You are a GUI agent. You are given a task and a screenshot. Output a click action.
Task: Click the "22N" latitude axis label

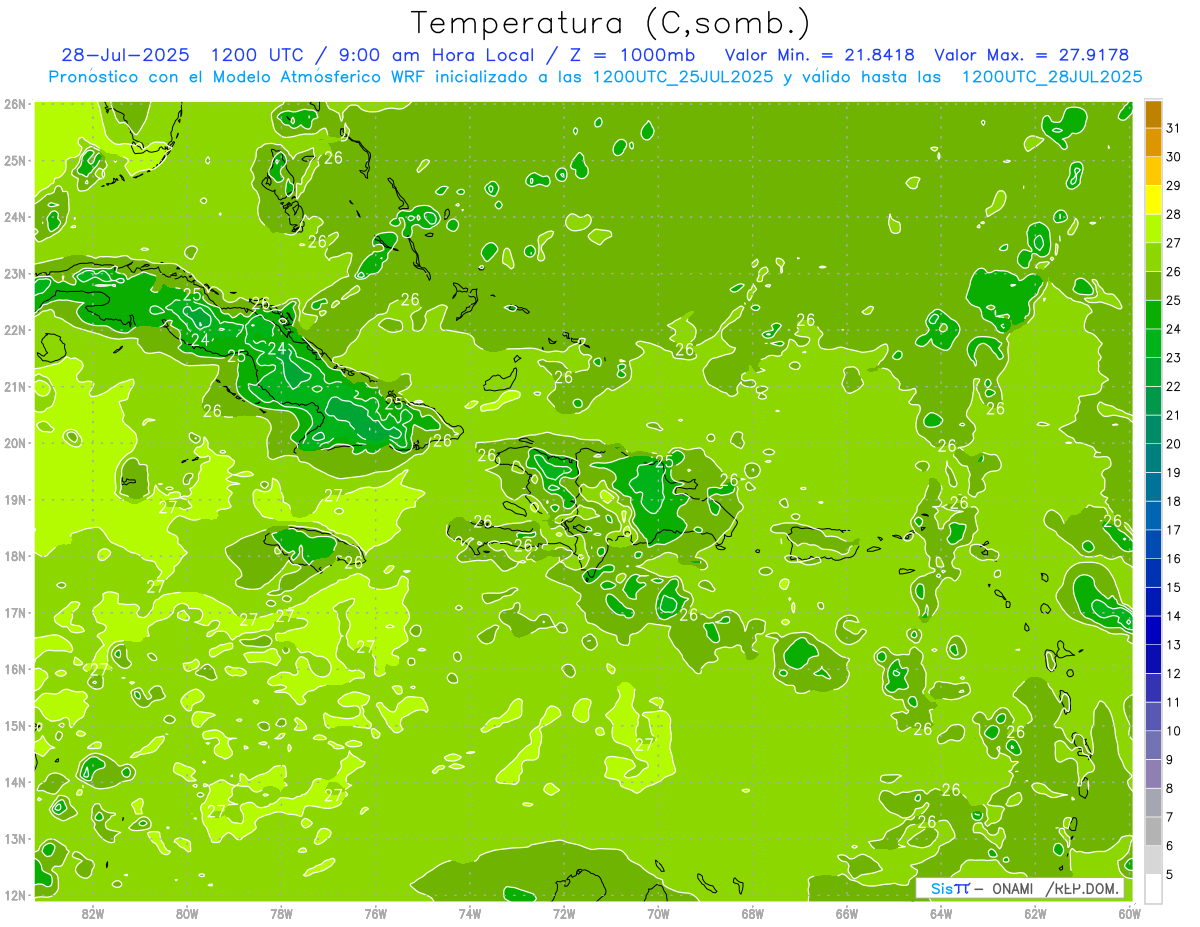(14, 330)
